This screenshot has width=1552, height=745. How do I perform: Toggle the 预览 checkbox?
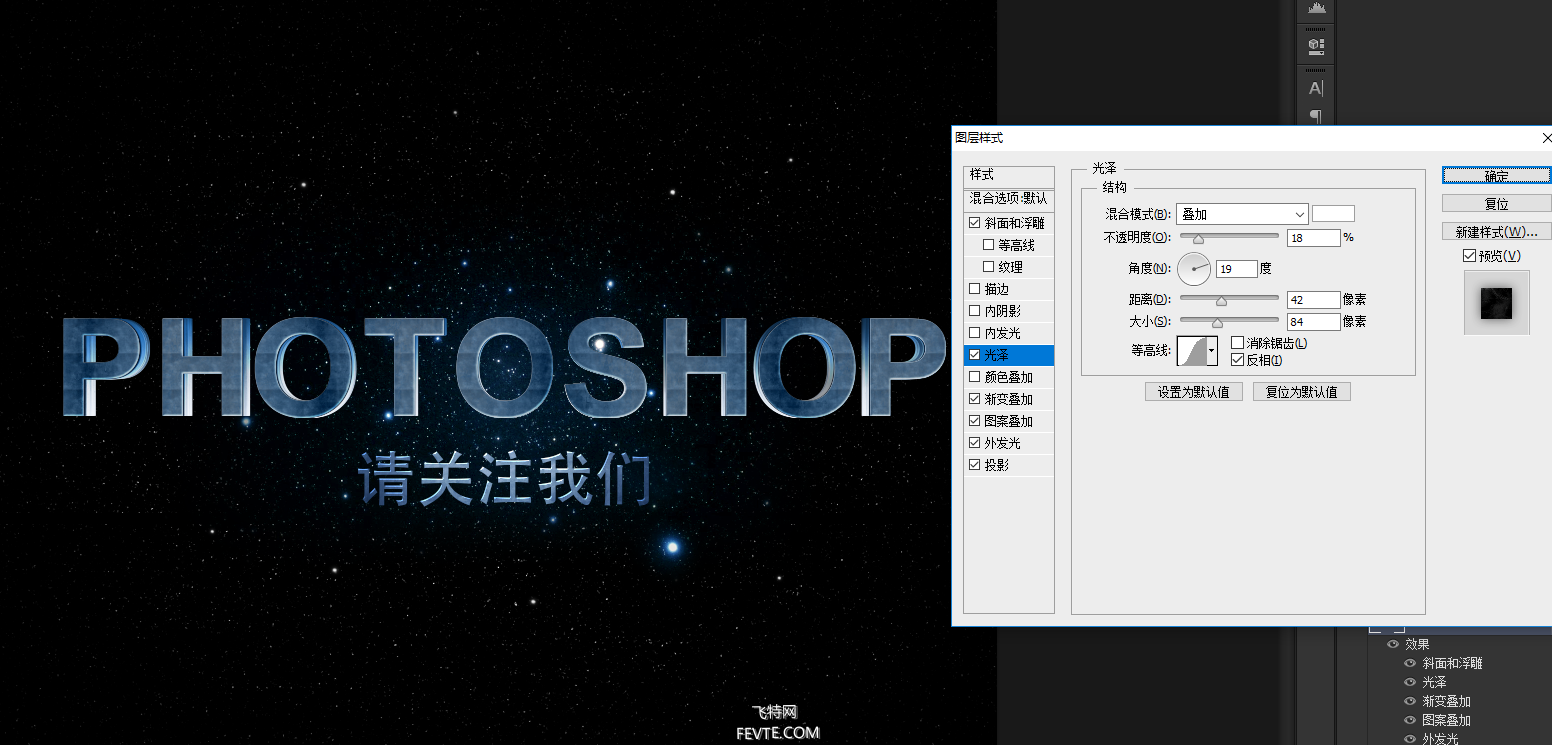click(1469, 256)
